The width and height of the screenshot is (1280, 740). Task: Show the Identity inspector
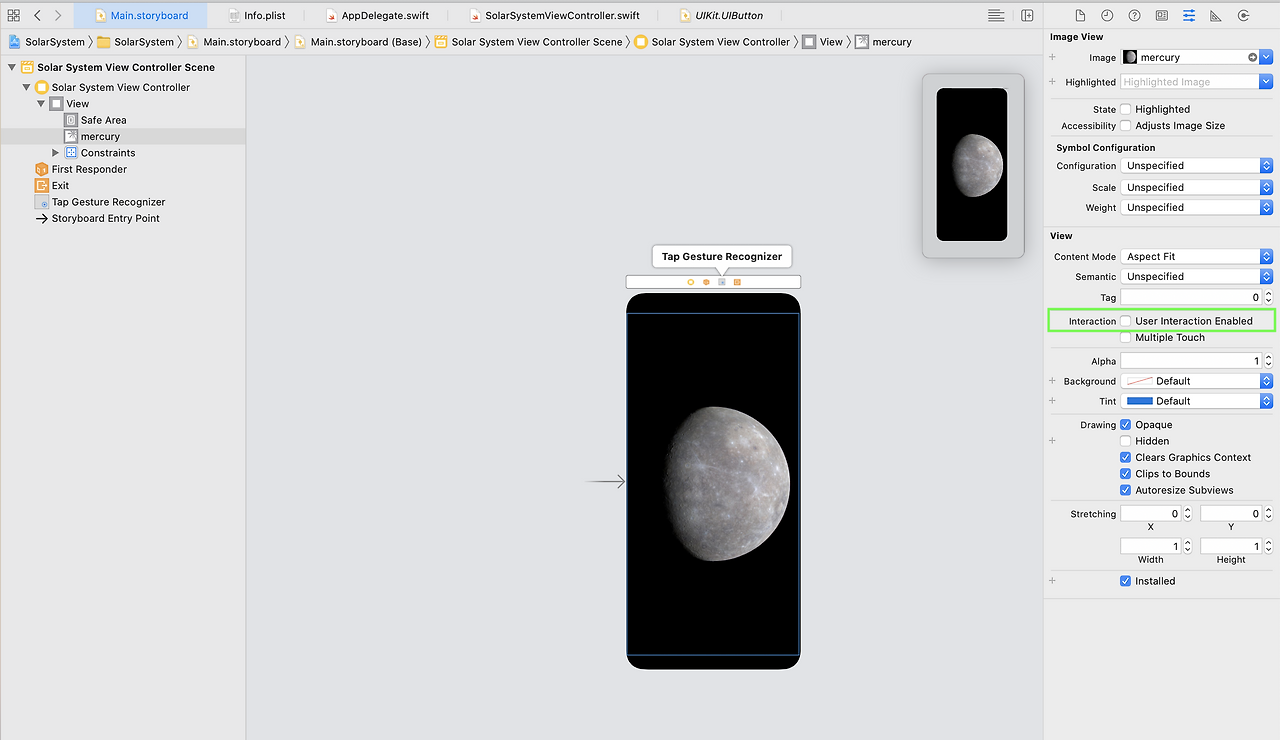[1161, 16]
